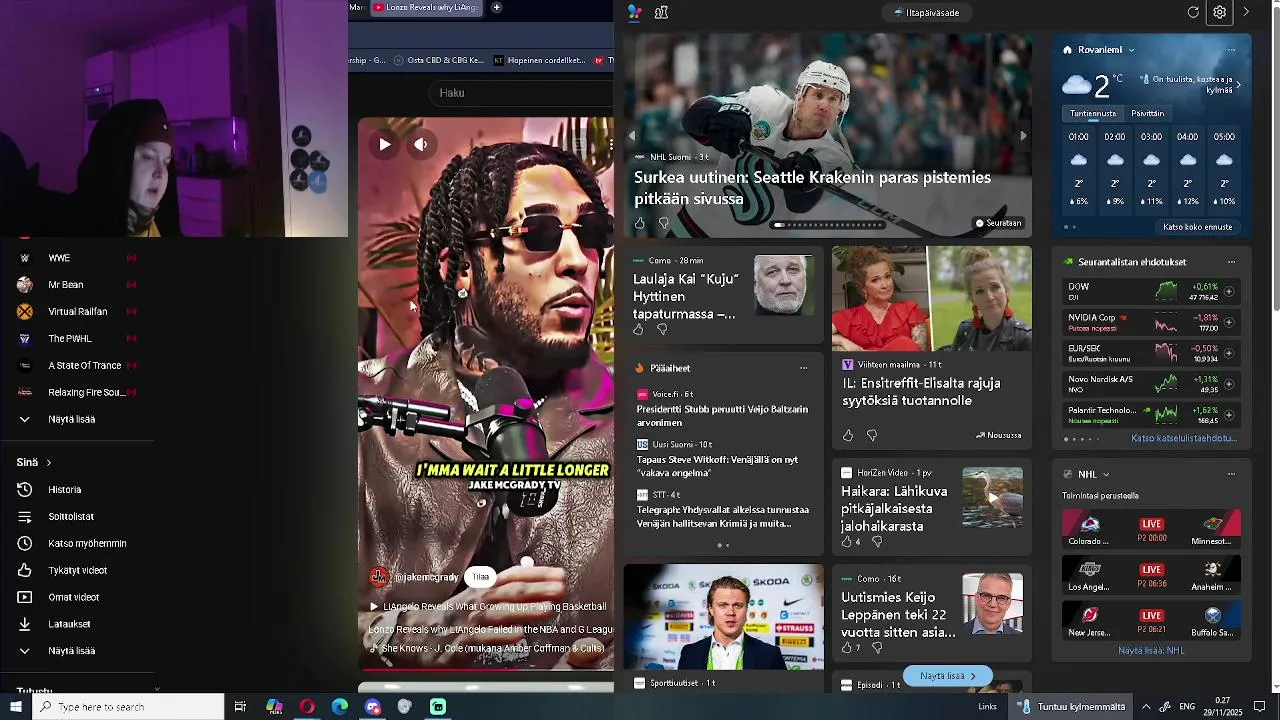Refresh the widgets feed
The height and width of the screenshot is (720, 1280).
pyautogui.click(x=1193, y=12)
